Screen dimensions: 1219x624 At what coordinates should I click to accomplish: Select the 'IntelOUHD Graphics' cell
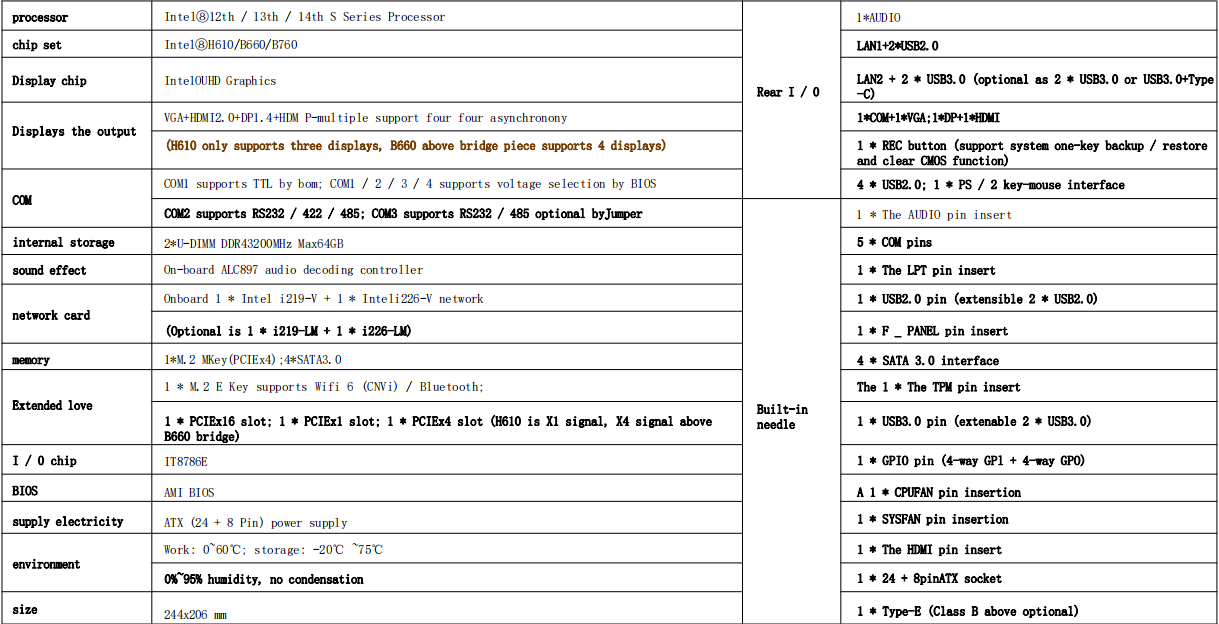(x=220, y=81)
